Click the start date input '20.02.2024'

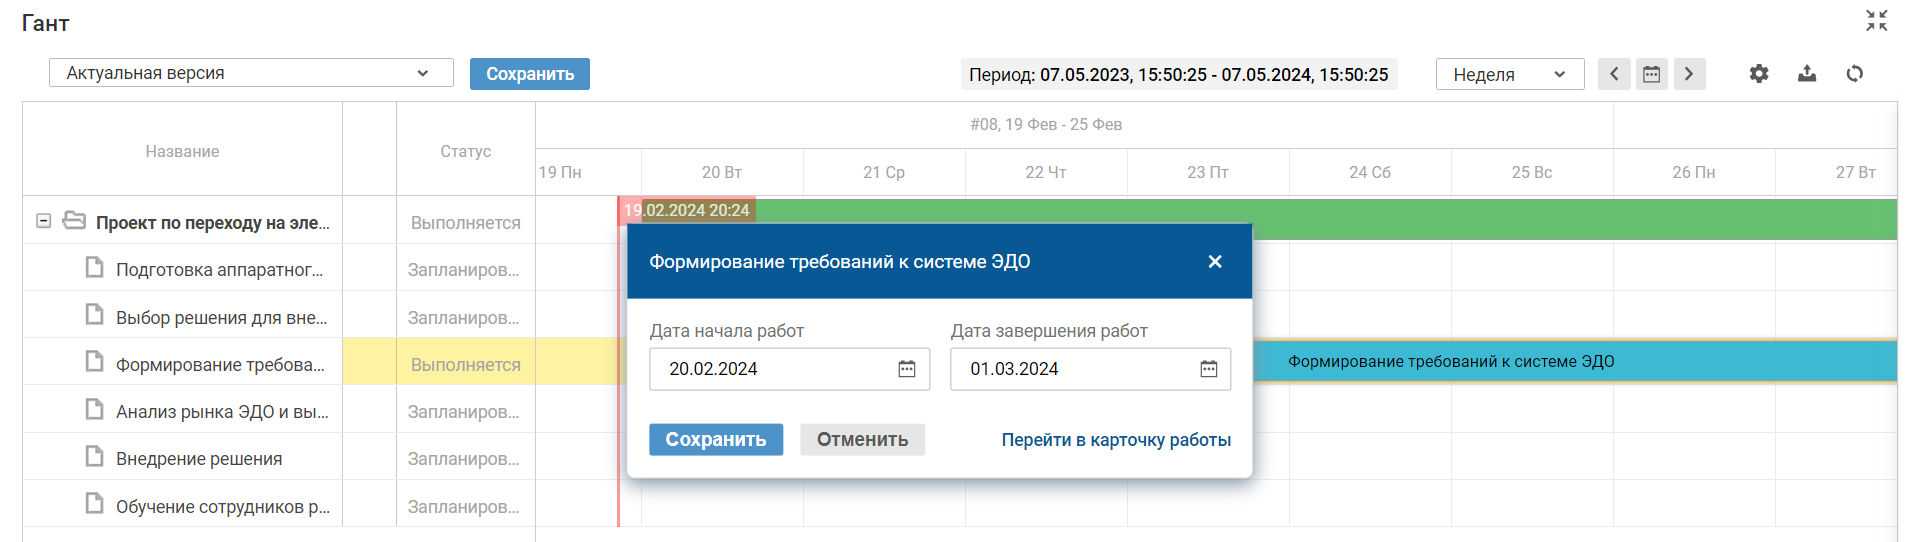point(770,369)
